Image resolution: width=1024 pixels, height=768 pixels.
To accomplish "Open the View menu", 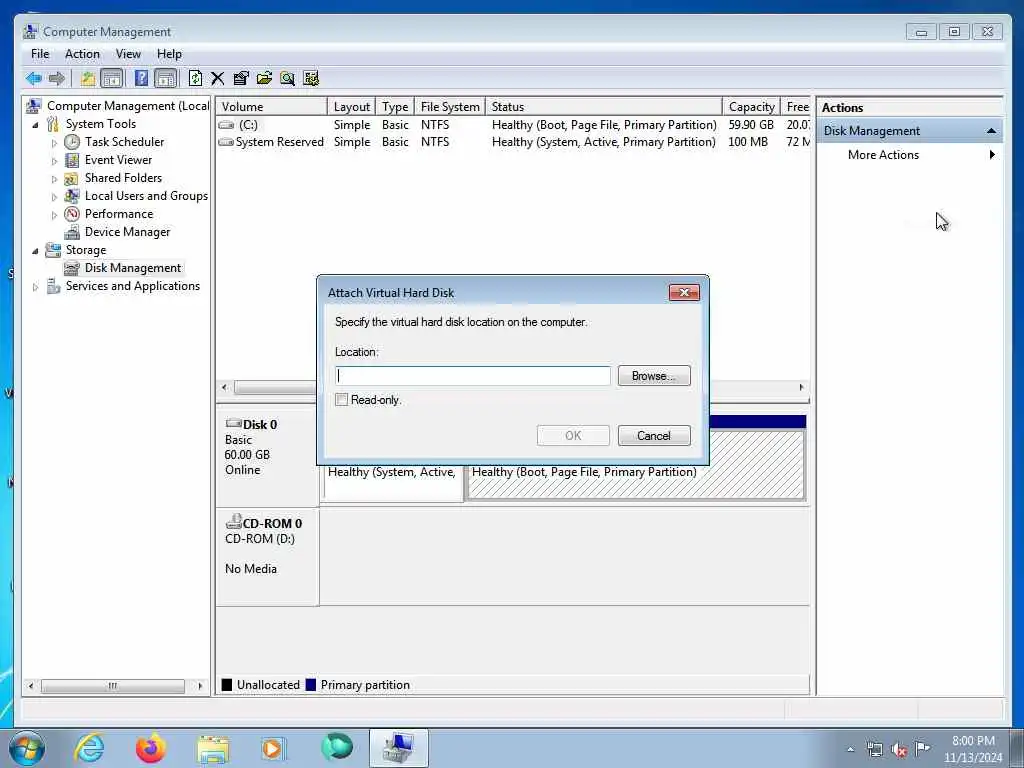I will click(x=128, y=54).
